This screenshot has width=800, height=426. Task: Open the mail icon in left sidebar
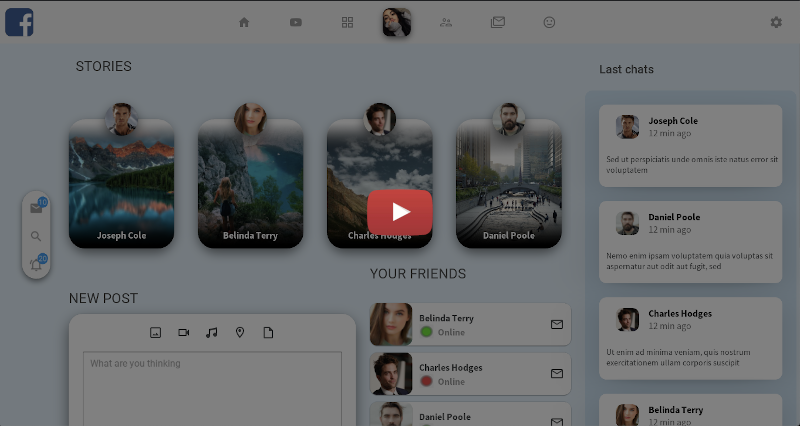click(36, 208)
